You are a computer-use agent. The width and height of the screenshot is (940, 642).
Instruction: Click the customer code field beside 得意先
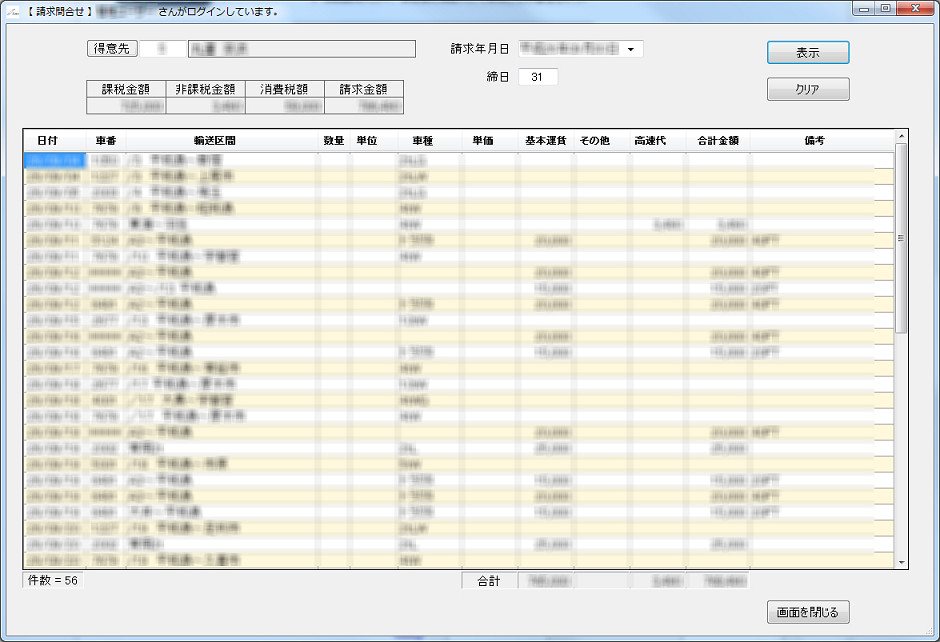pos(162,49)
